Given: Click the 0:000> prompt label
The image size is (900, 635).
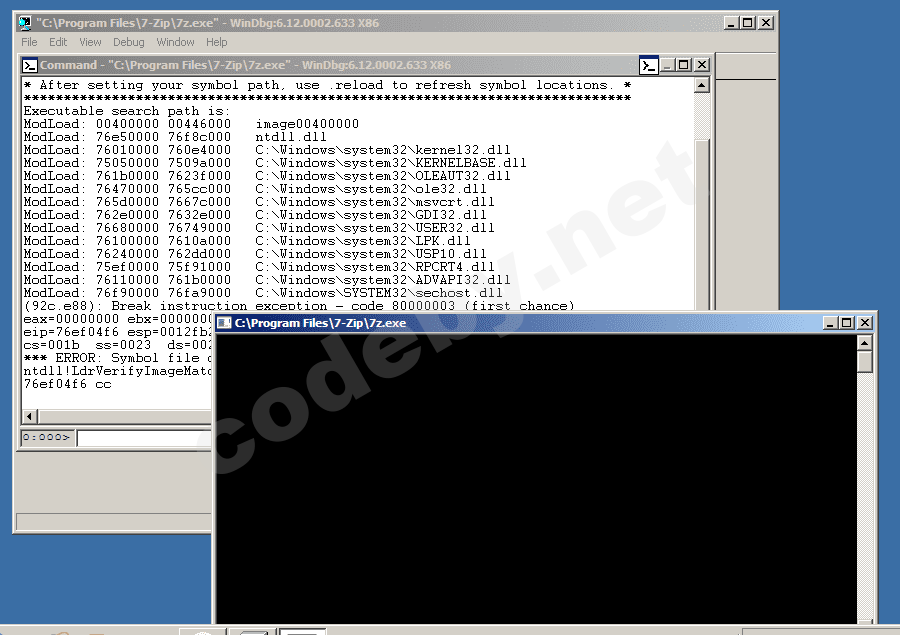Looking at the screenshot, I should [x=47, y=437].
